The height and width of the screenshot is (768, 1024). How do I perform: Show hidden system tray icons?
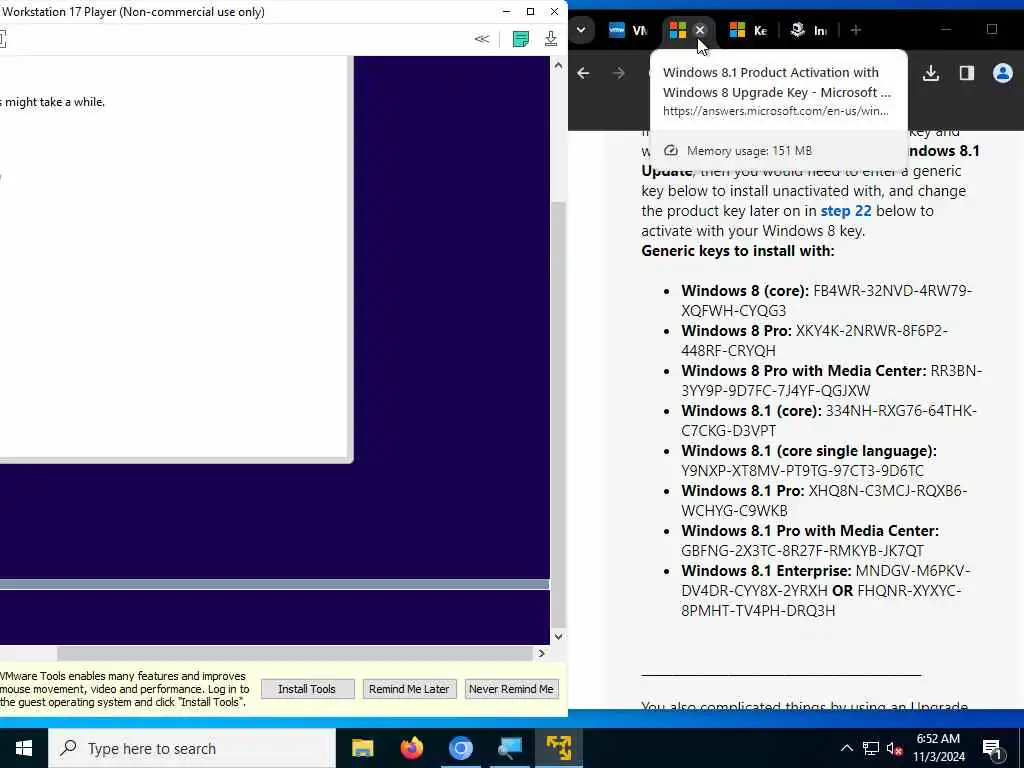point(846,748)
